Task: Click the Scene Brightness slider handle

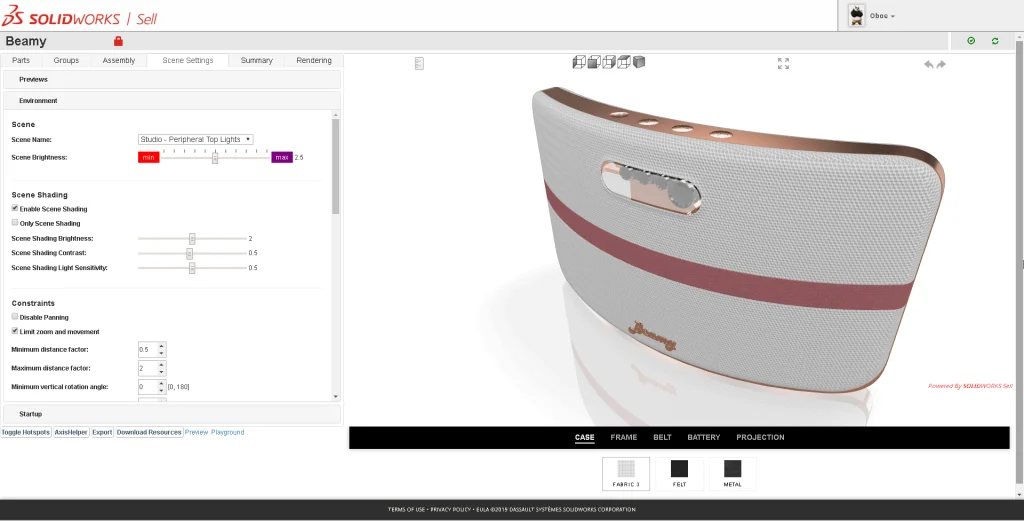Action: [215, 158]
